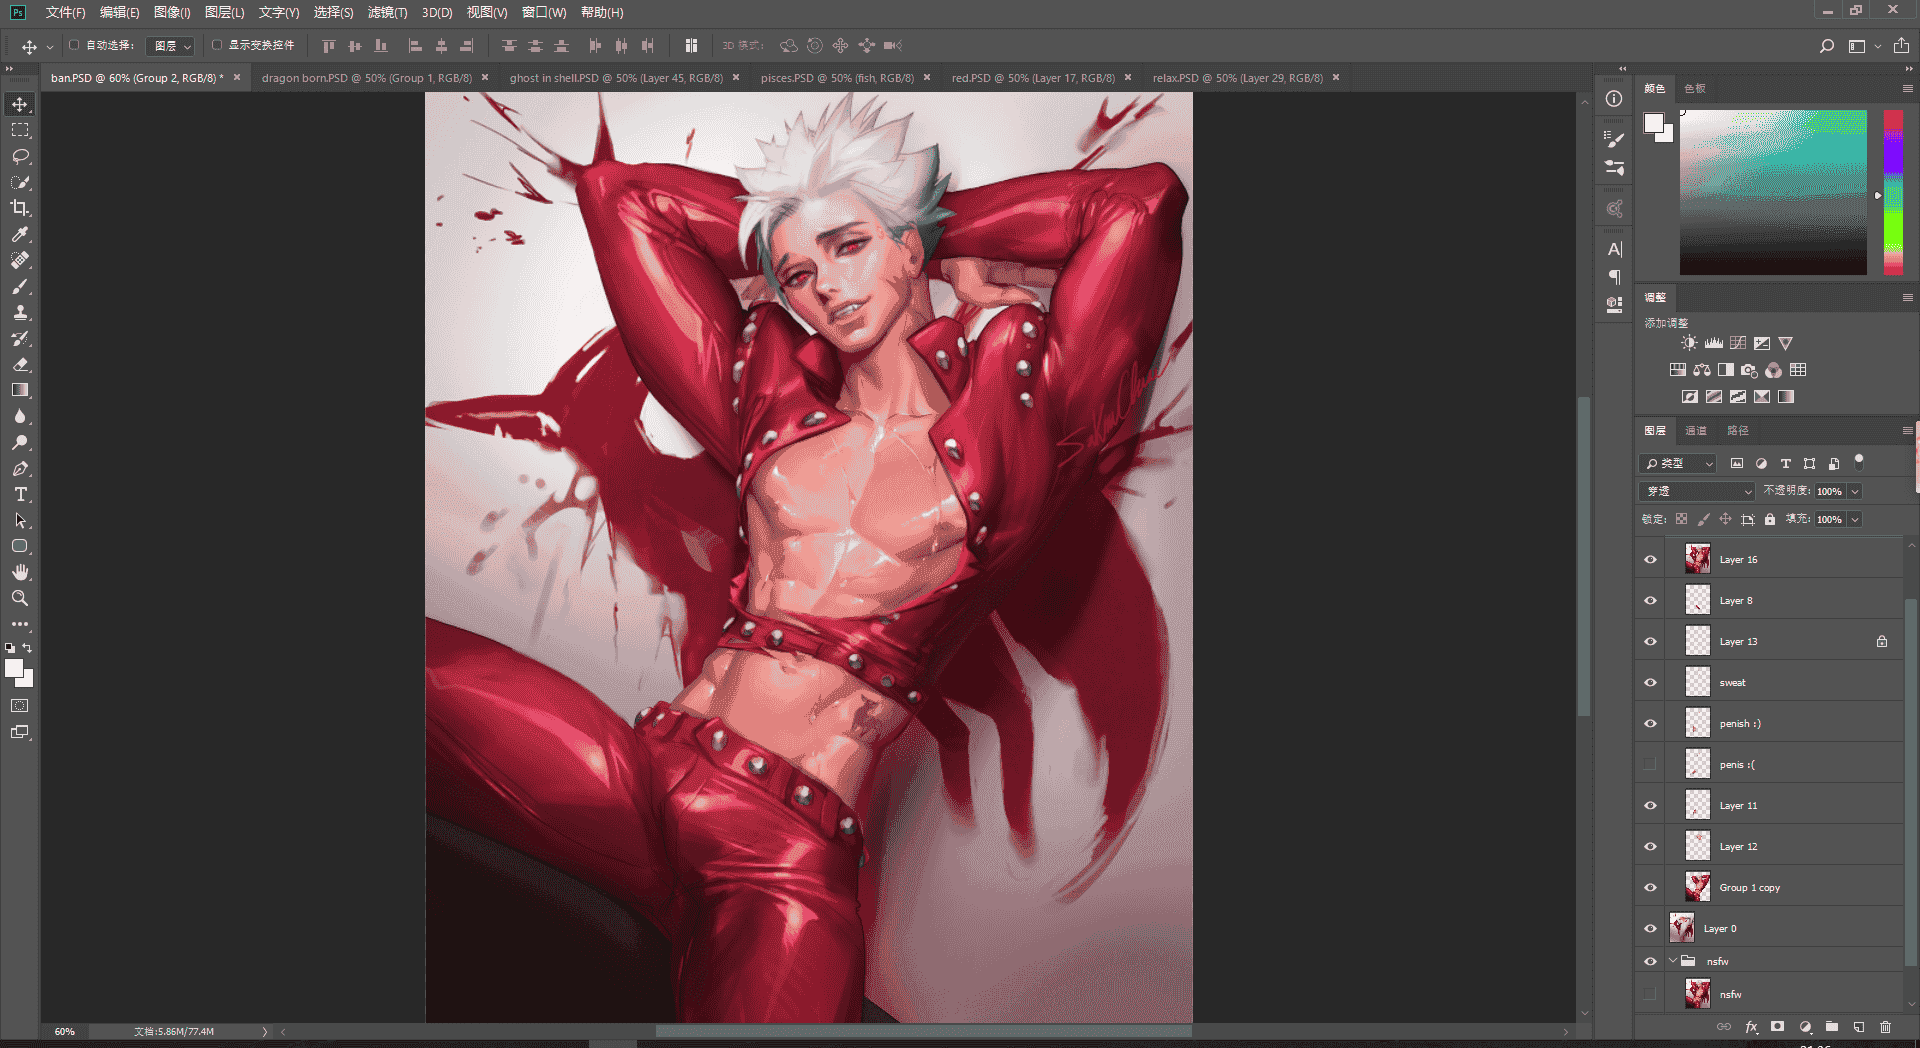Viewport: 1920px width, 1048px height.
Task: Open the 滤镜 (Filter) menu
Action: tap(387, 12)
